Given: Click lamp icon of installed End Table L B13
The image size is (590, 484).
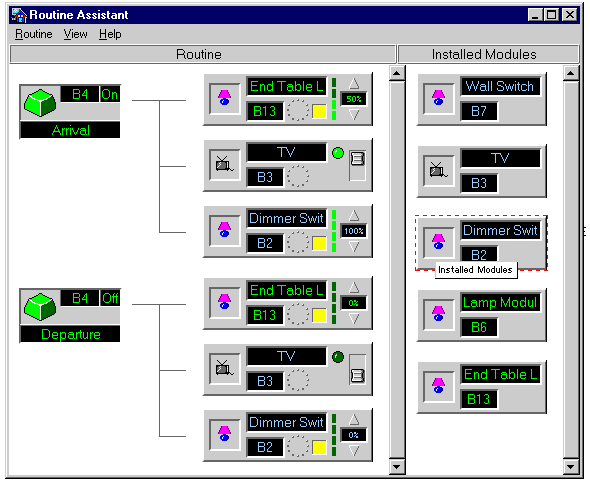Looking at the screenshot, I should 438,386.
